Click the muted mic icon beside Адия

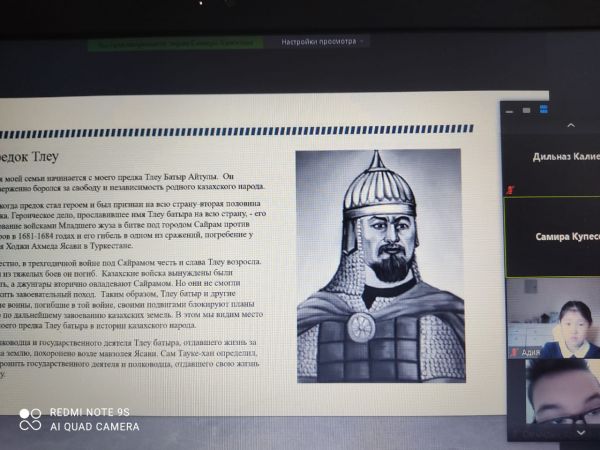coord(514,353)
